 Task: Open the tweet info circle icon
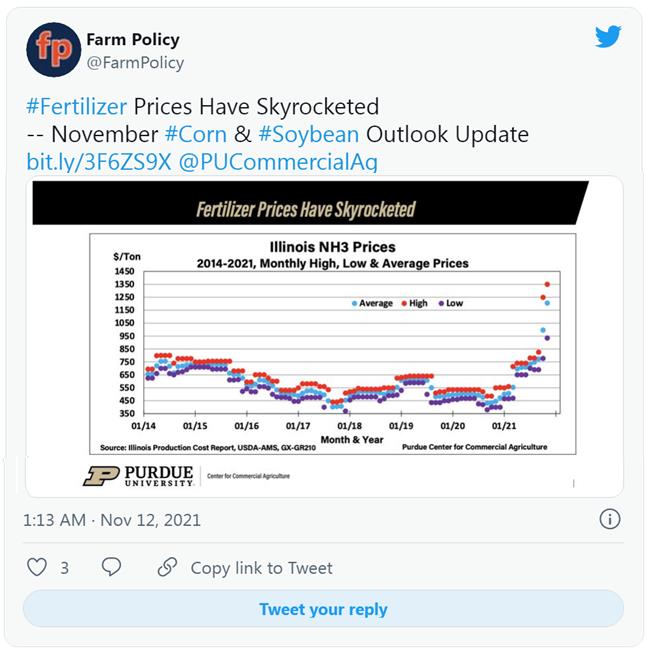click(x=610, y=519)
